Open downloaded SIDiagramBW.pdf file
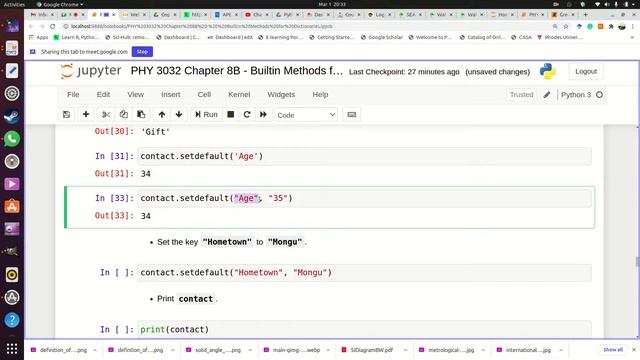This screenshot has width=640, height=360. [368, 350]
